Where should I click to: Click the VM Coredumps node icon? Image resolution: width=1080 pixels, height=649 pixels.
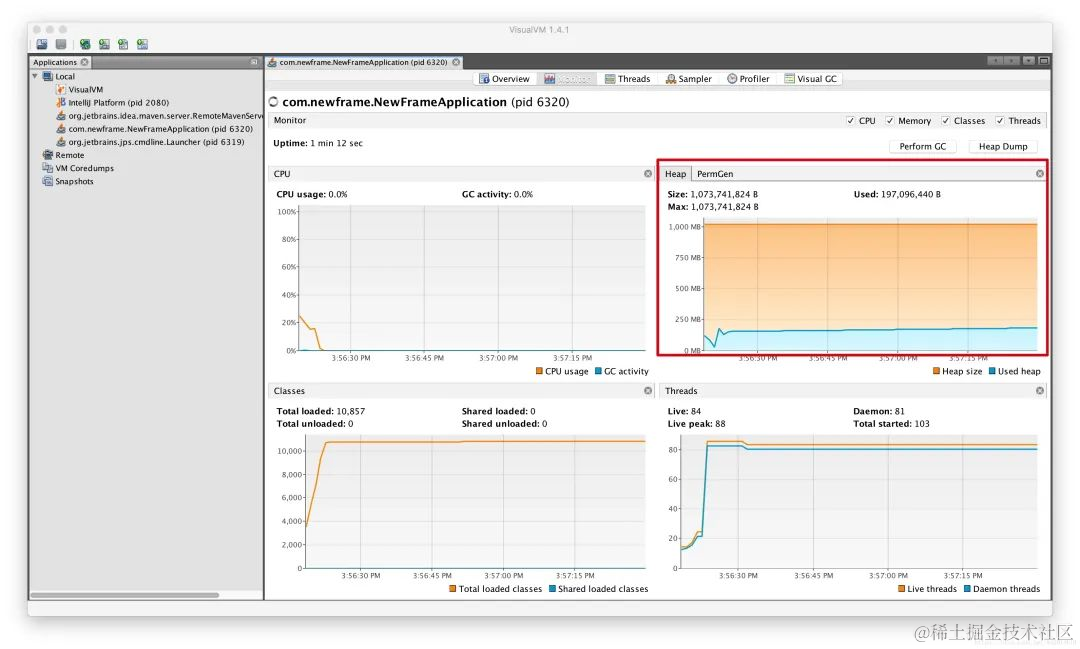(48, 168)
